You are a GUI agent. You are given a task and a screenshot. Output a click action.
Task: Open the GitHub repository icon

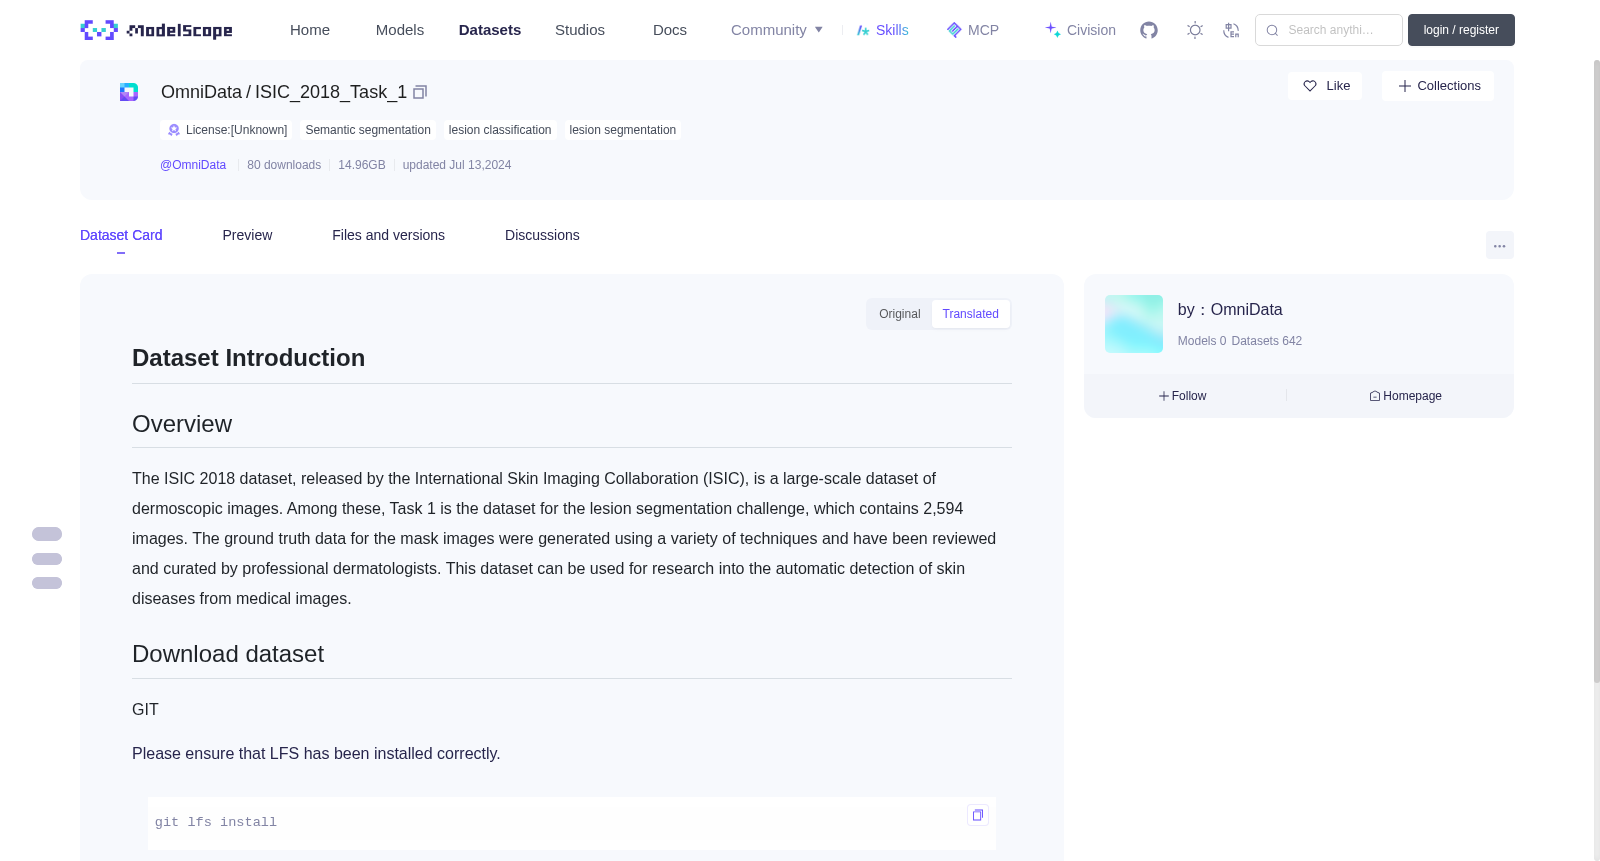[x=1149, y=30]
